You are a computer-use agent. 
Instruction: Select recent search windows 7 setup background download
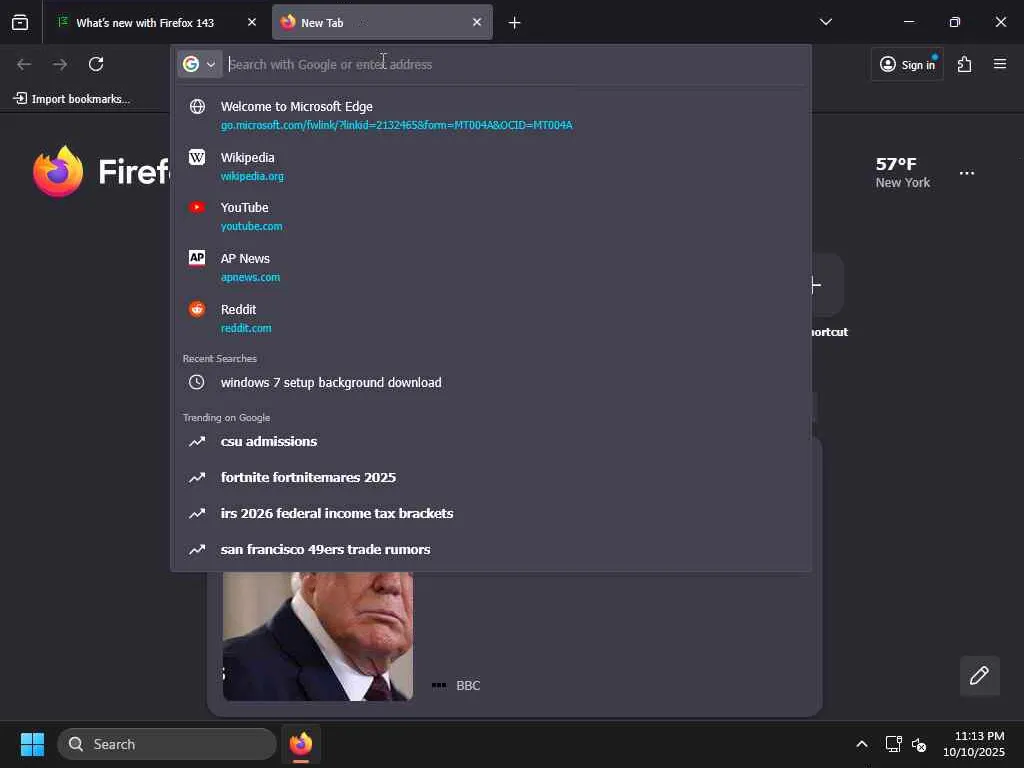(491, 383)
